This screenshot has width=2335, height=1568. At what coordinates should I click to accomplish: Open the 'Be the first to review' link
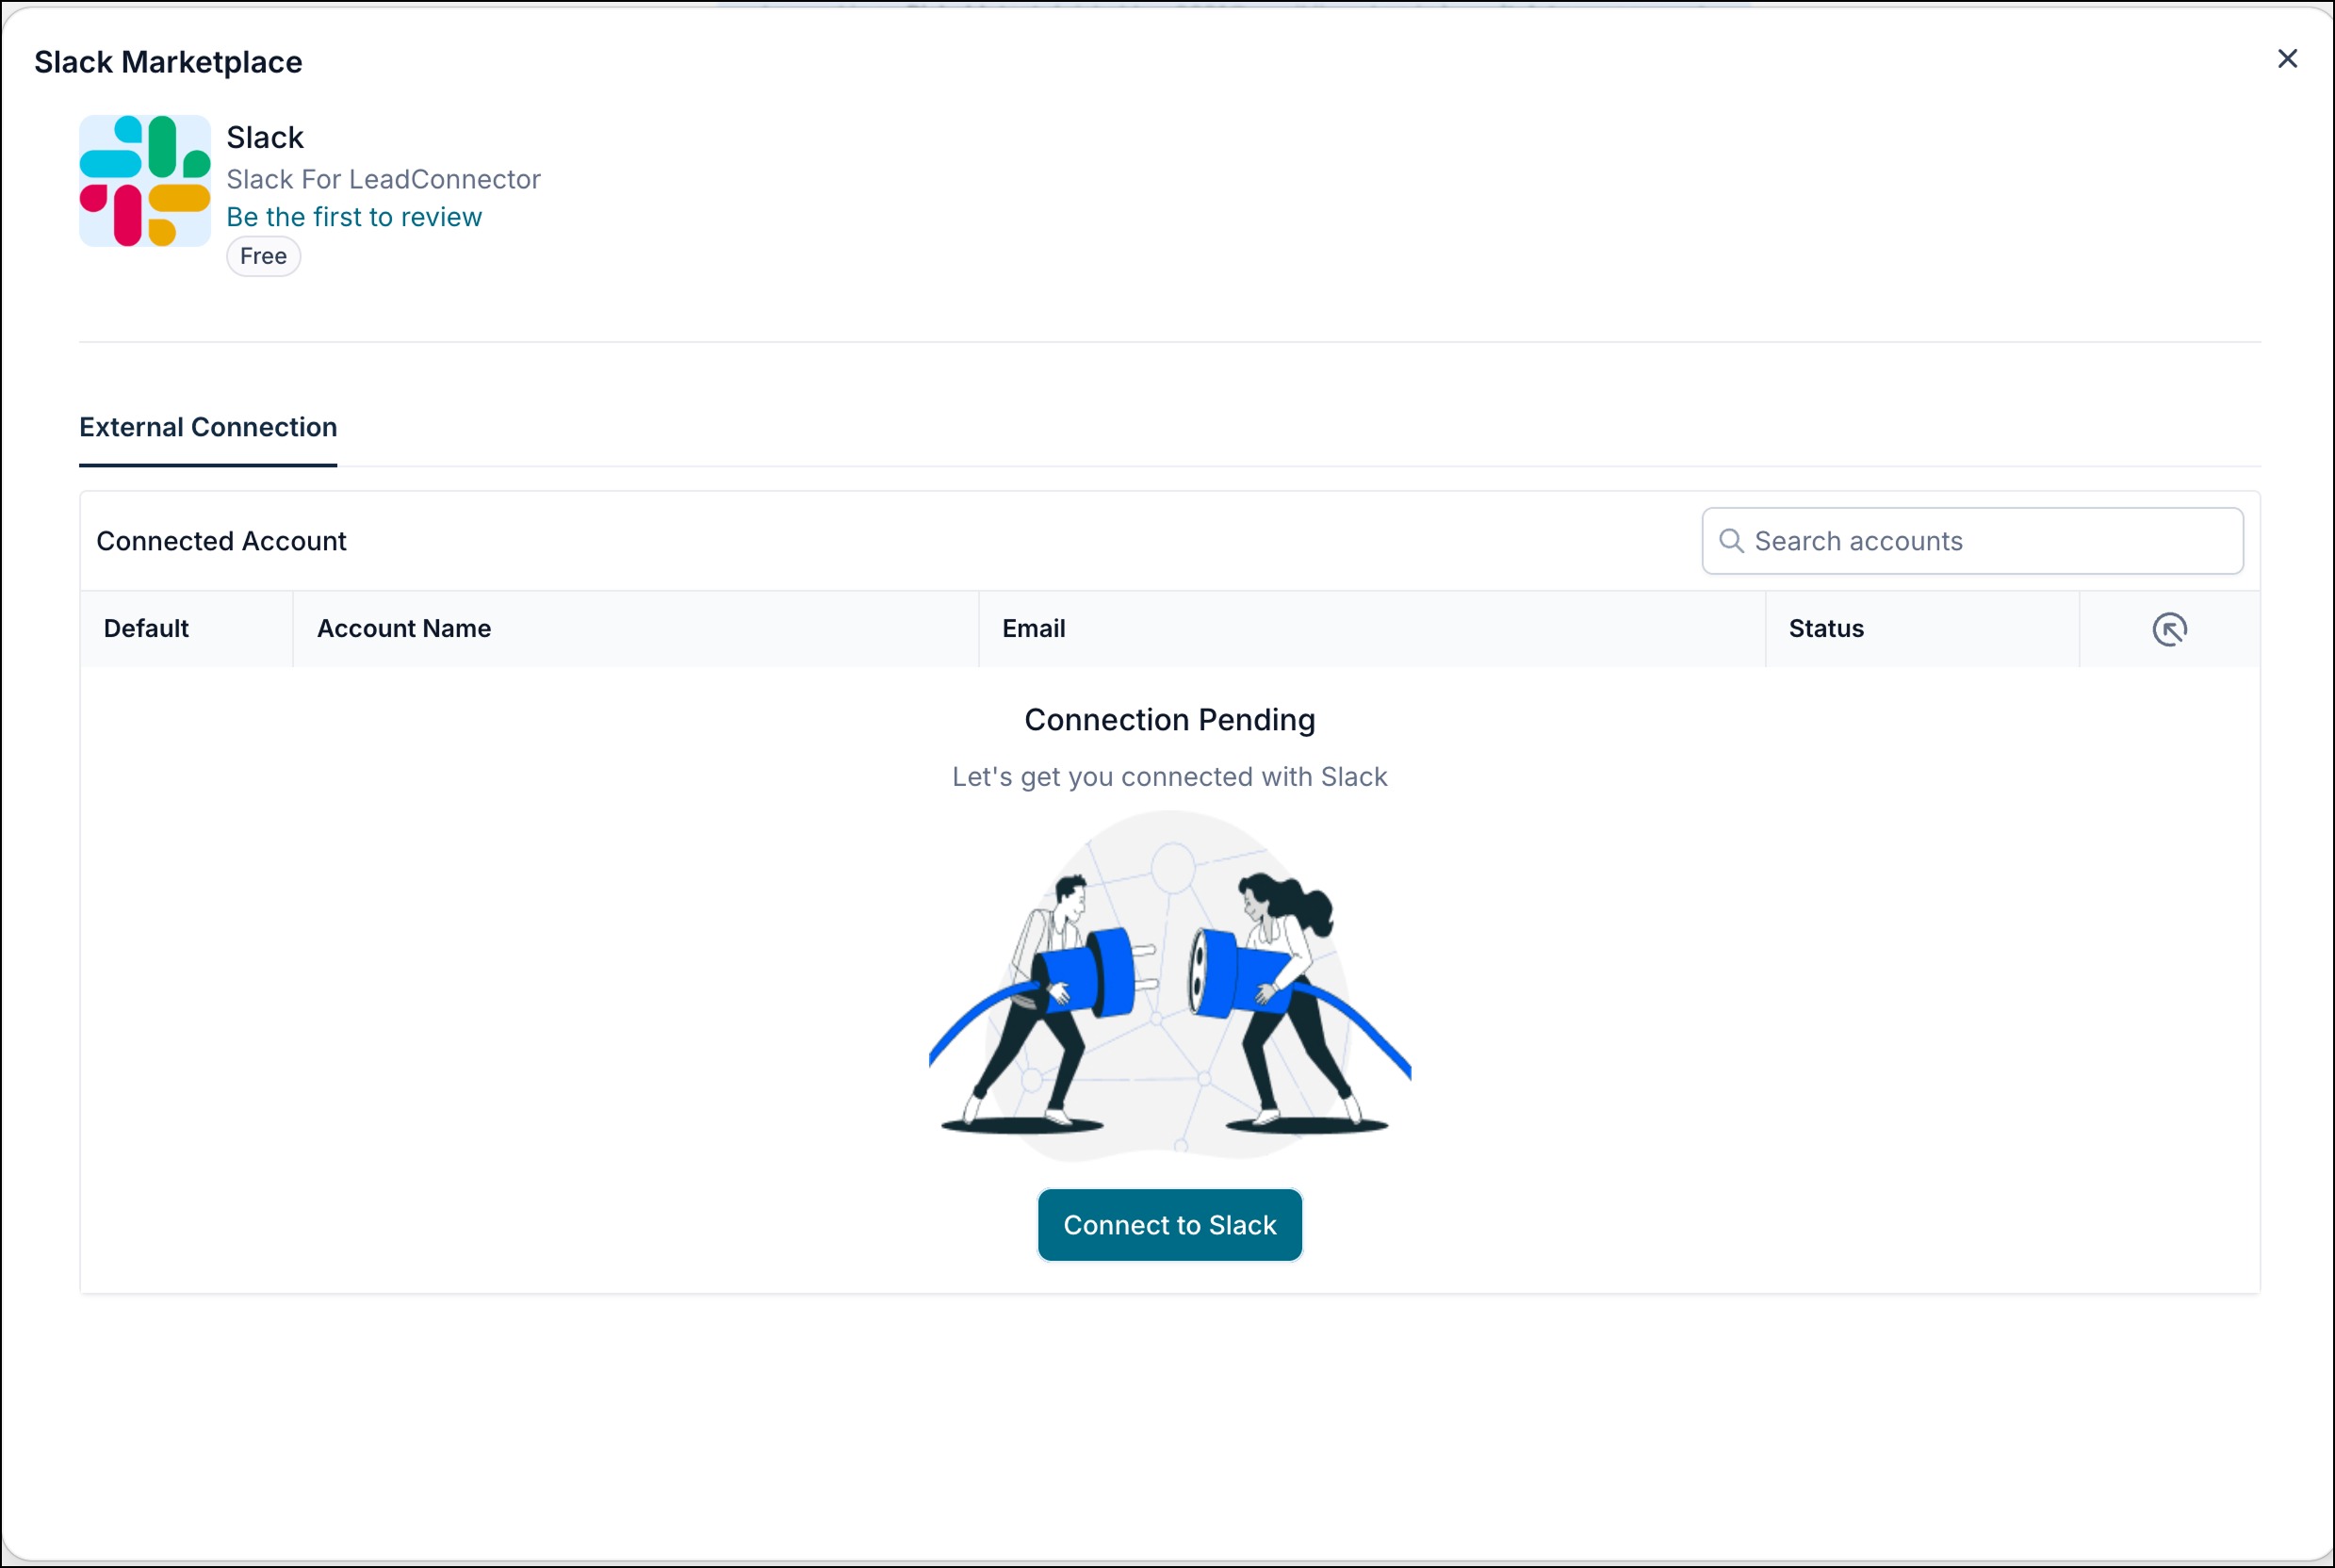pyautogui.click(x=354, y=217)
